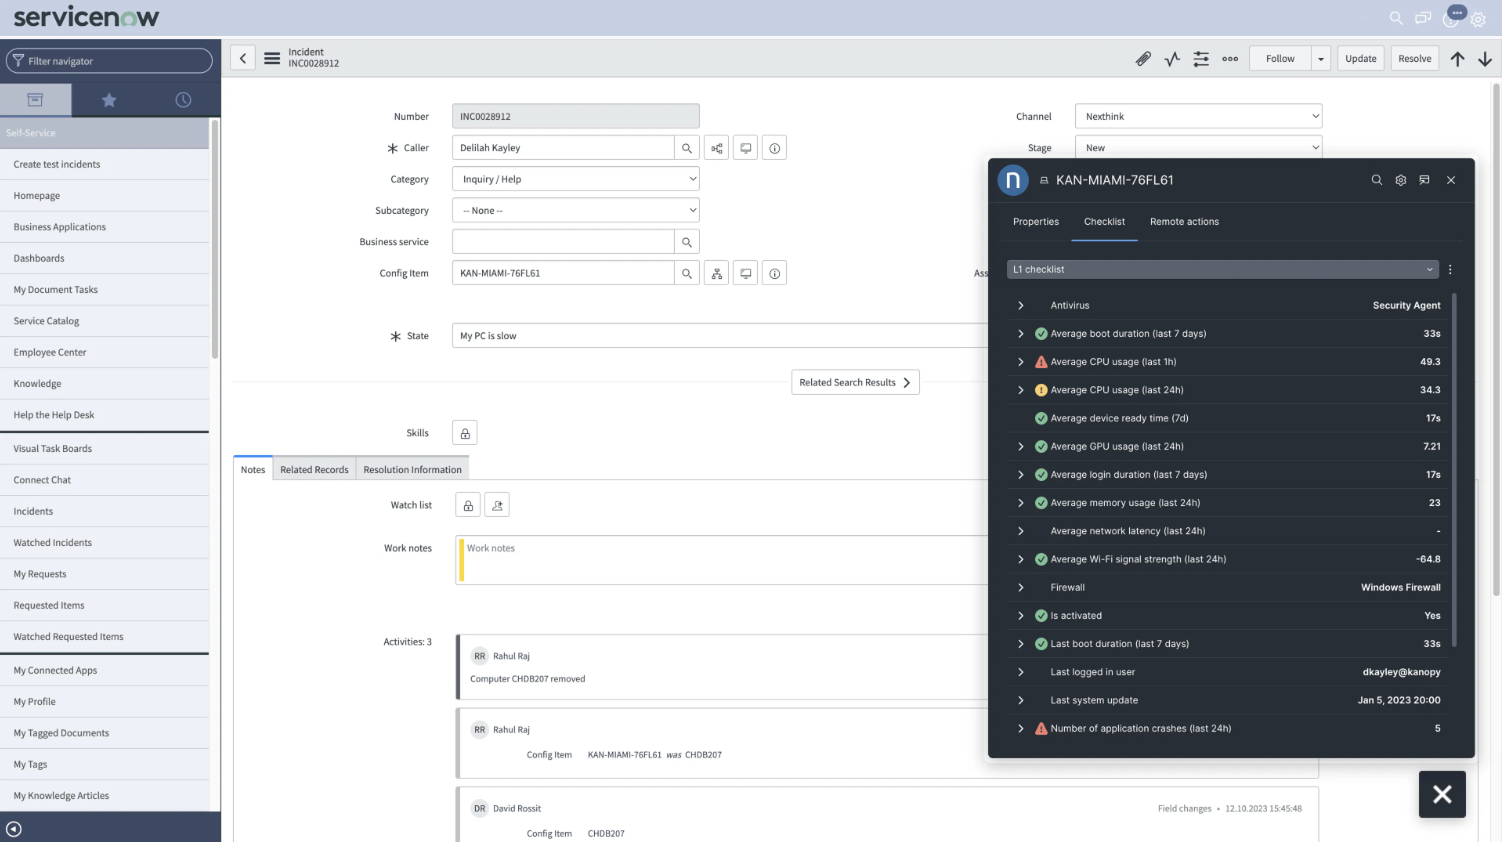This screenshot has height=842, width=1504.
Task: Expand the Average CPU usage (last 1h) row
Action: coord(1020,362)
